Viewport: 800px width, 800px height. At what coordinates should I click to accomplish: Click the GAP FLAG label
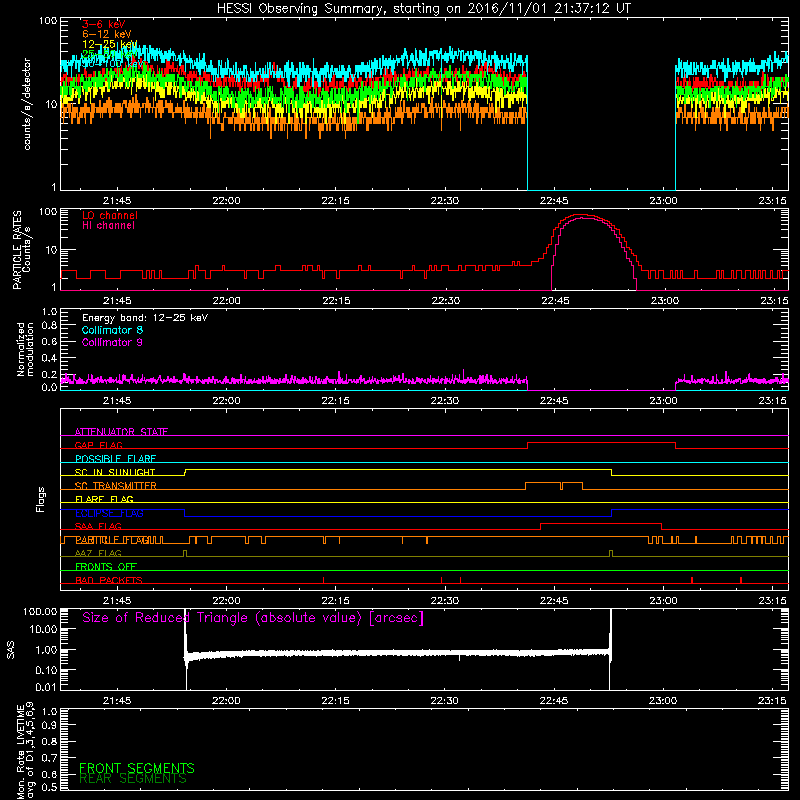click(x=98, y=445)
